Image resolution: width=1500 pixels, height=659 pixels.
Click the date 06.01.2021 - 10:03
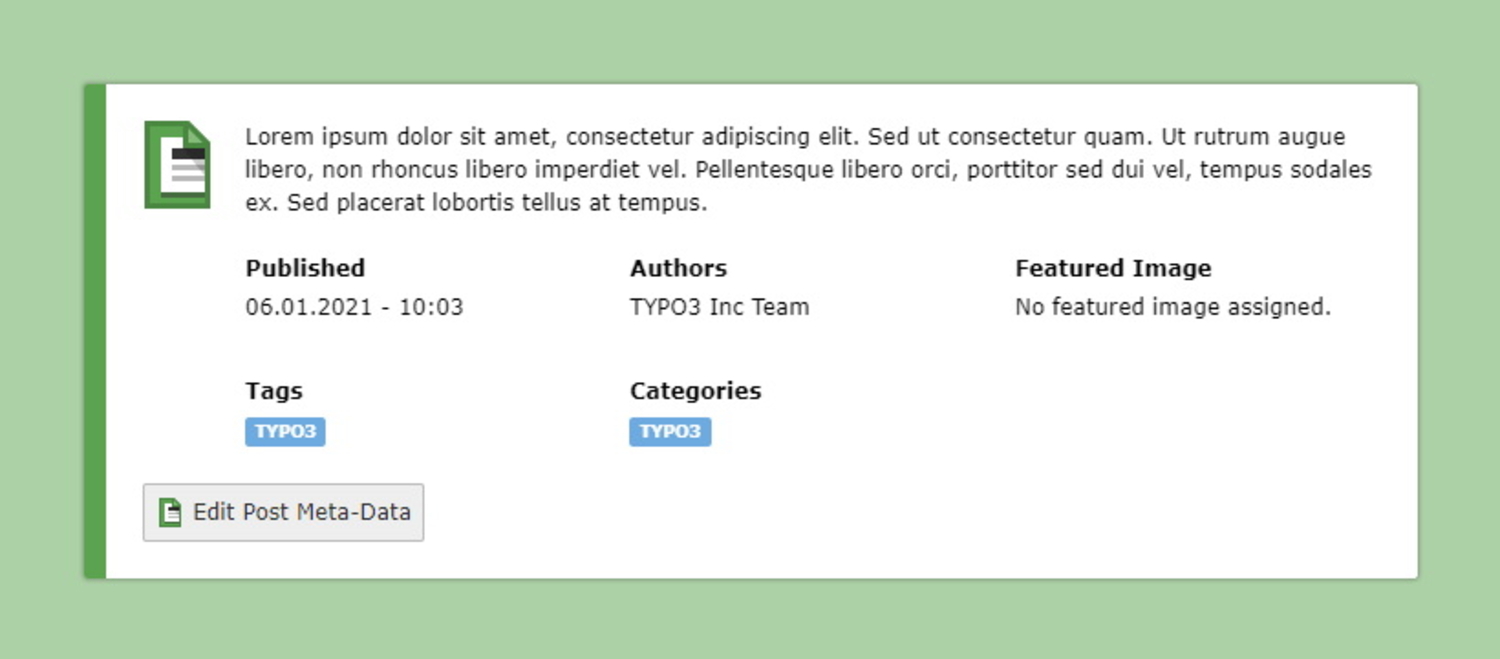click(x=354, y=307)
